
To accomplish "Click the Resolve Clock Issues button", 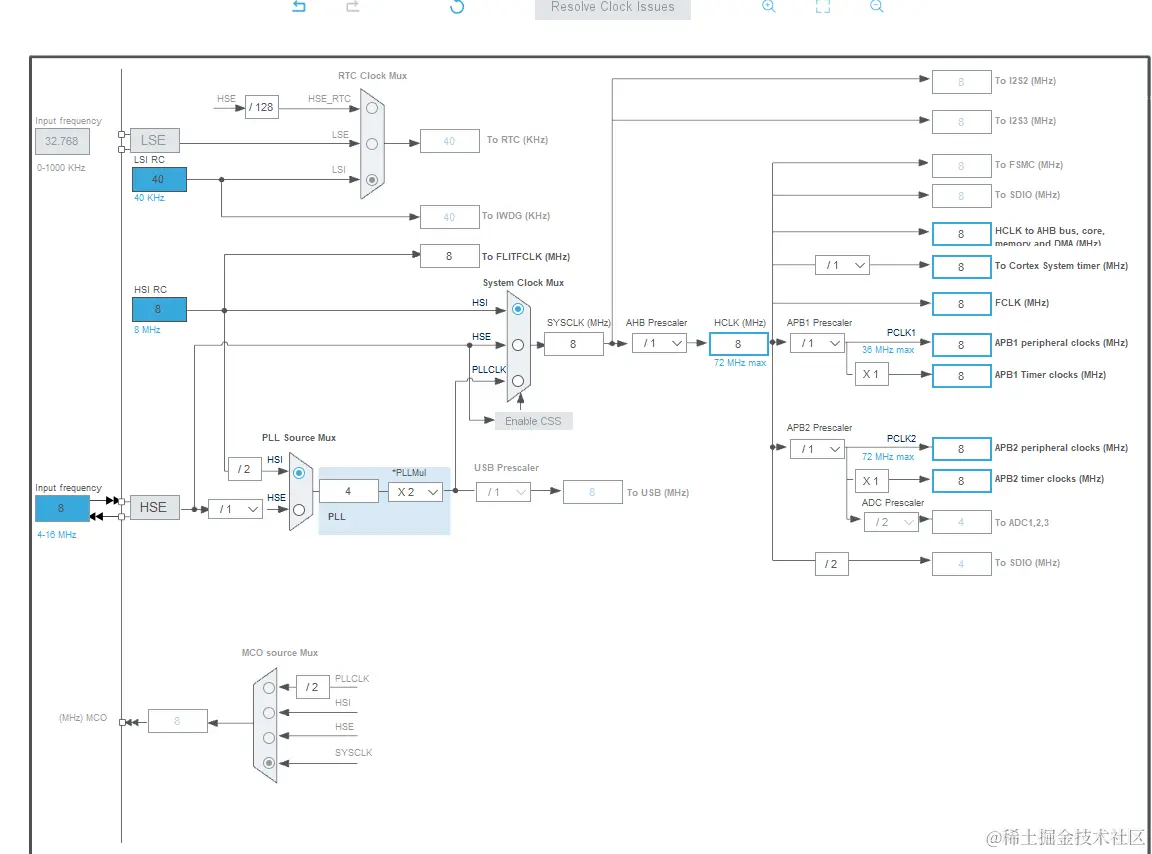I will tap(613, 8).
